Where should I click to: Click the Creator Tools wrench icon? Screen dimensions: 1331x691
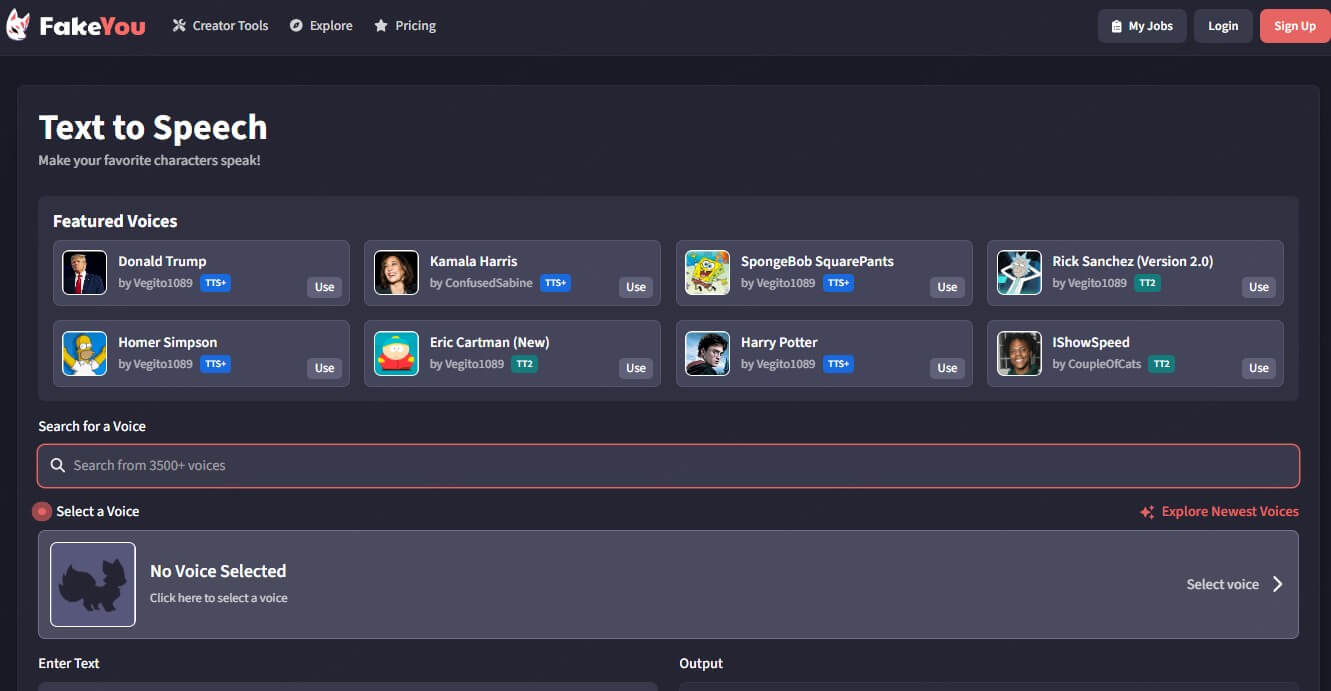(x=179, y=26)
